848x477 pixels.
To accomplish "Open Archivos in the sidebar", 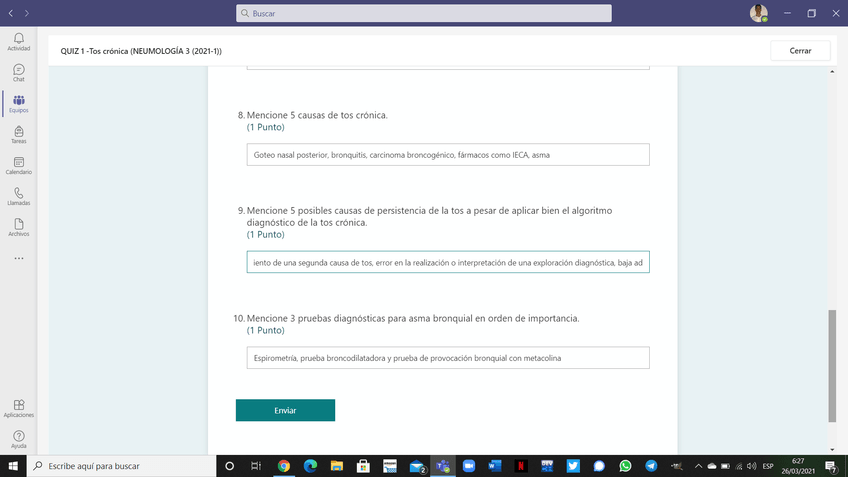I will 18,227.
